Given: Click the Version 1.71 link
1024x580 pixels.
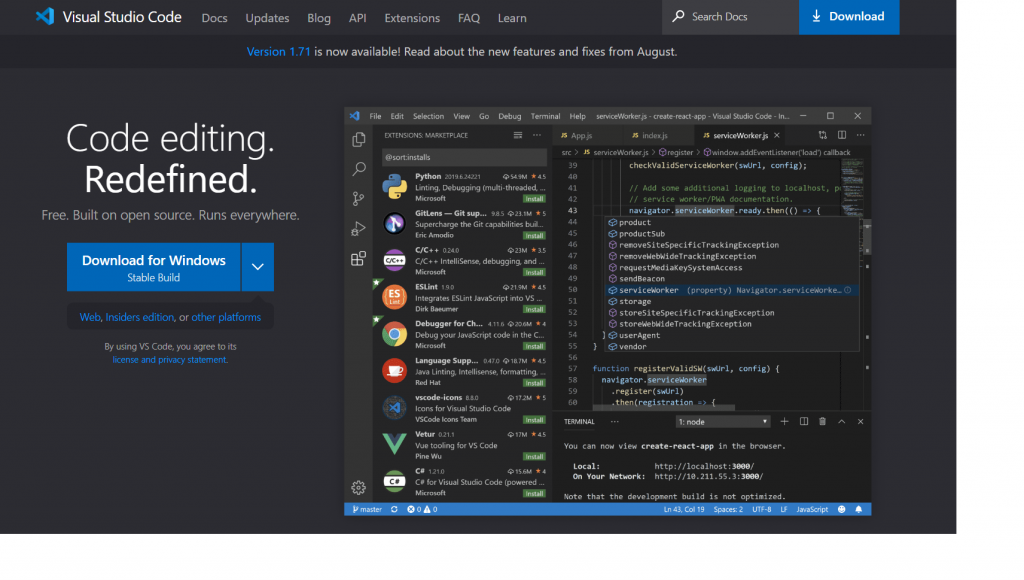Looking at the screenshot, I should tap(279, 52).
